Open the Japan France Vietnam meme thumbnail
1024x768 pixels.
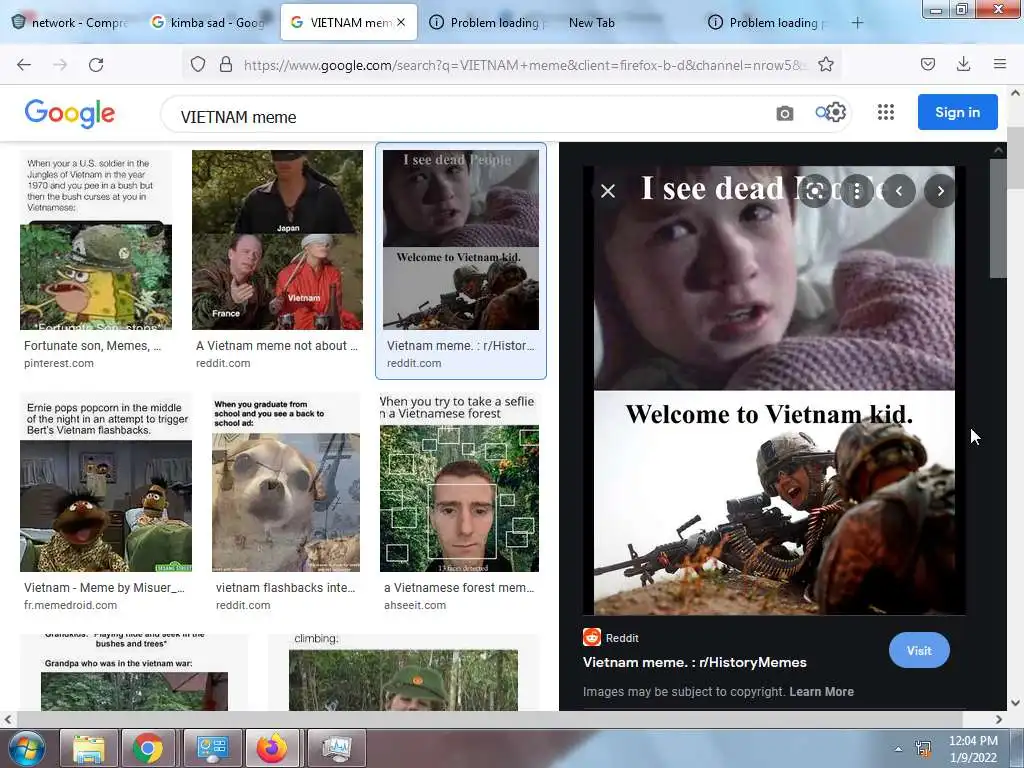[x=277, y=240]
